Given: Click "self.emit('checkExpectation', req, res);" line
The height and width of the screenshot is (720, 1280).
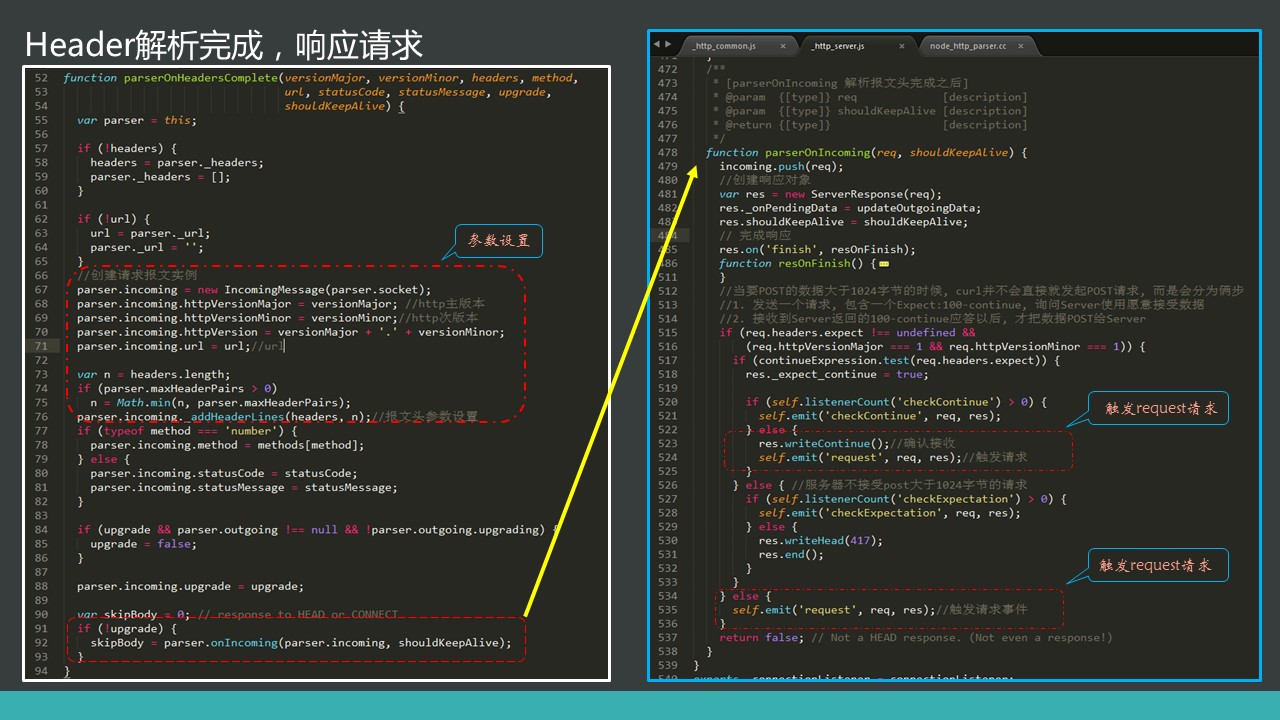Looking at the screenshot, I should (x=889, y=513).
